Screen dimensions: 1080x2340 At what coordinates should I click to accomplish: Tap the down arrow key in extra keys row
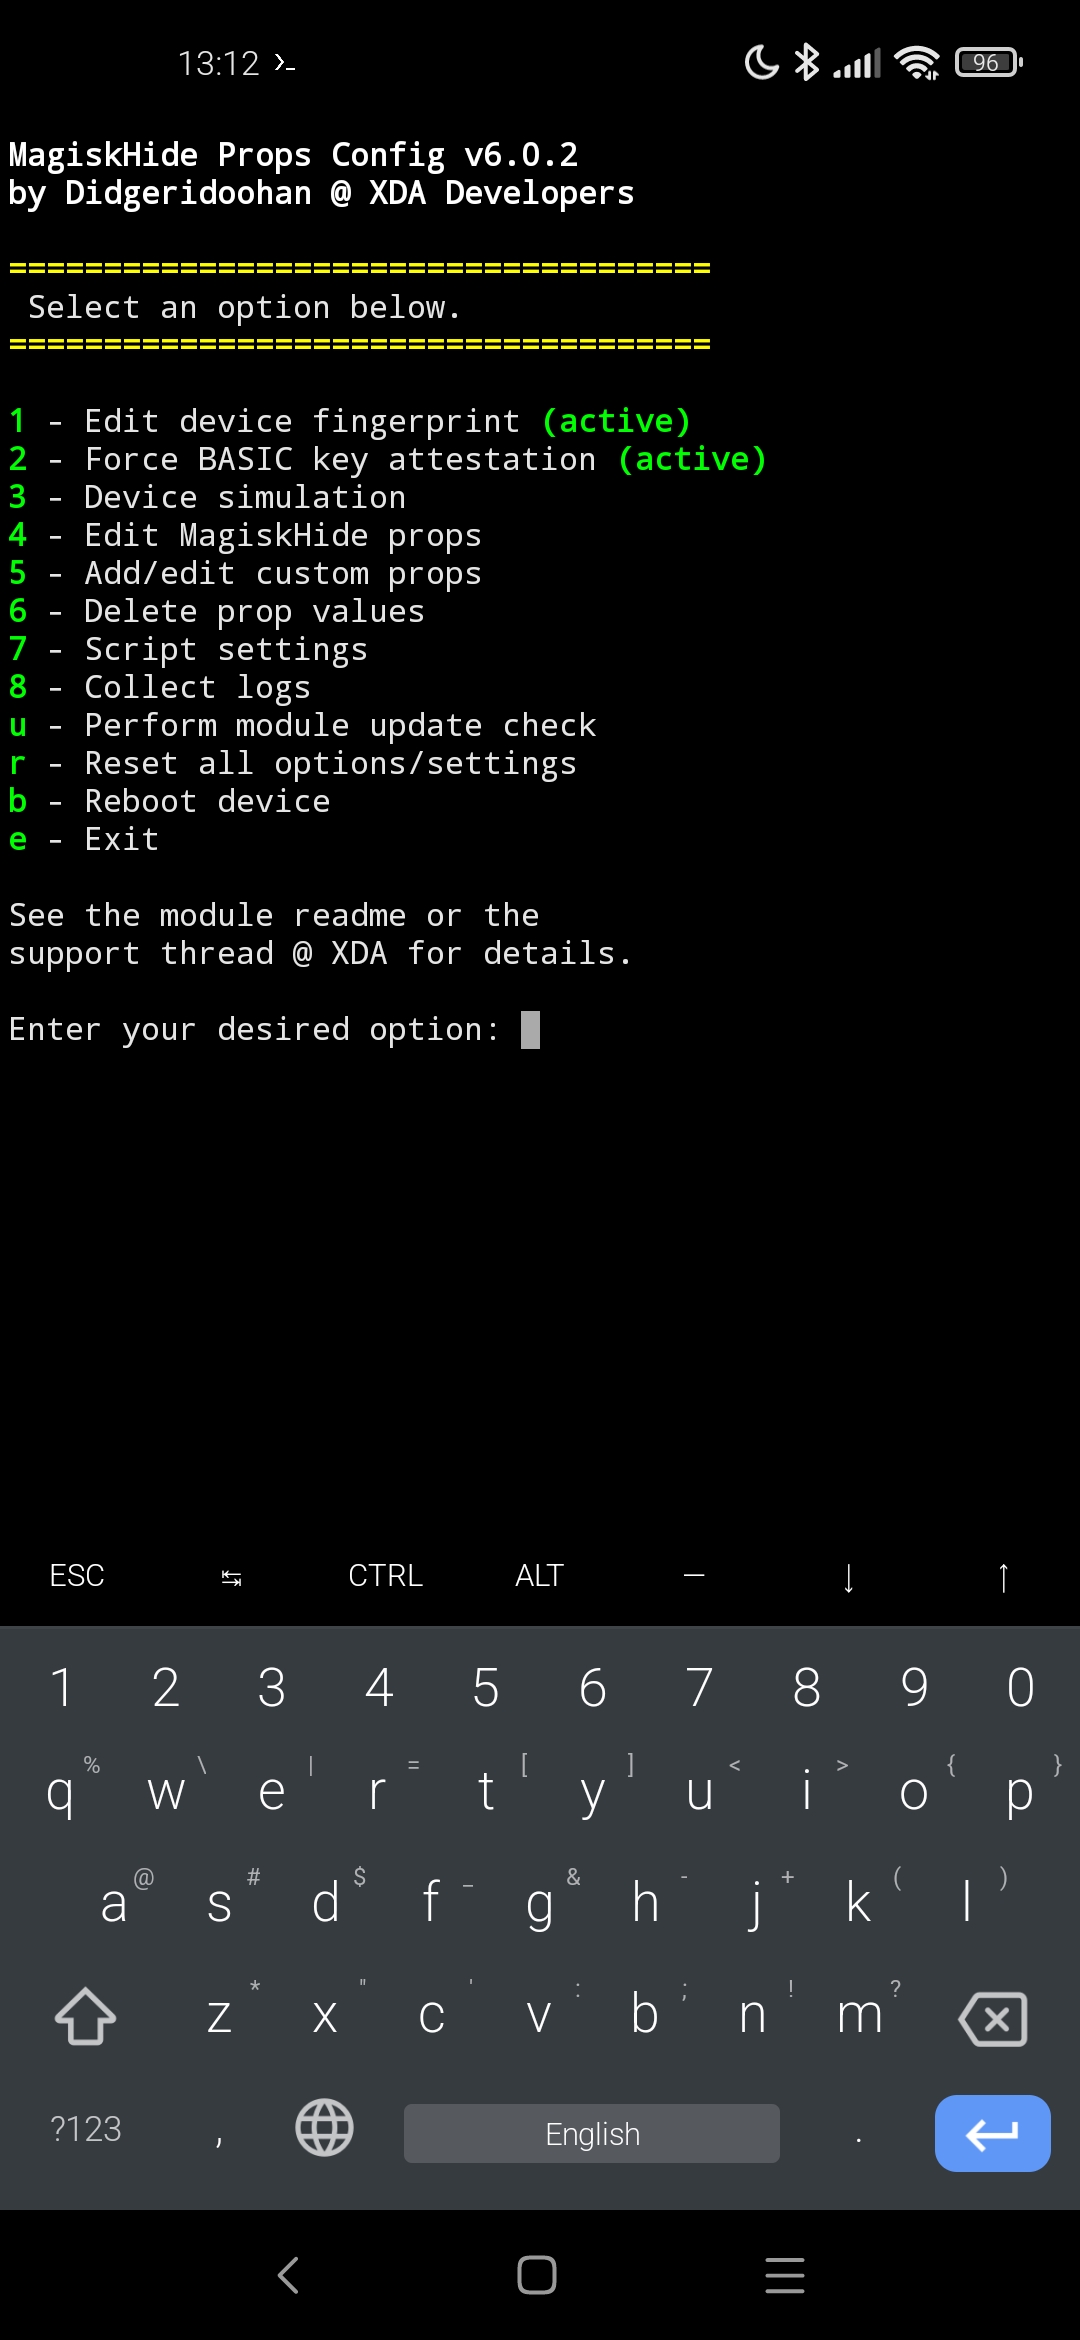point(848,1577)
